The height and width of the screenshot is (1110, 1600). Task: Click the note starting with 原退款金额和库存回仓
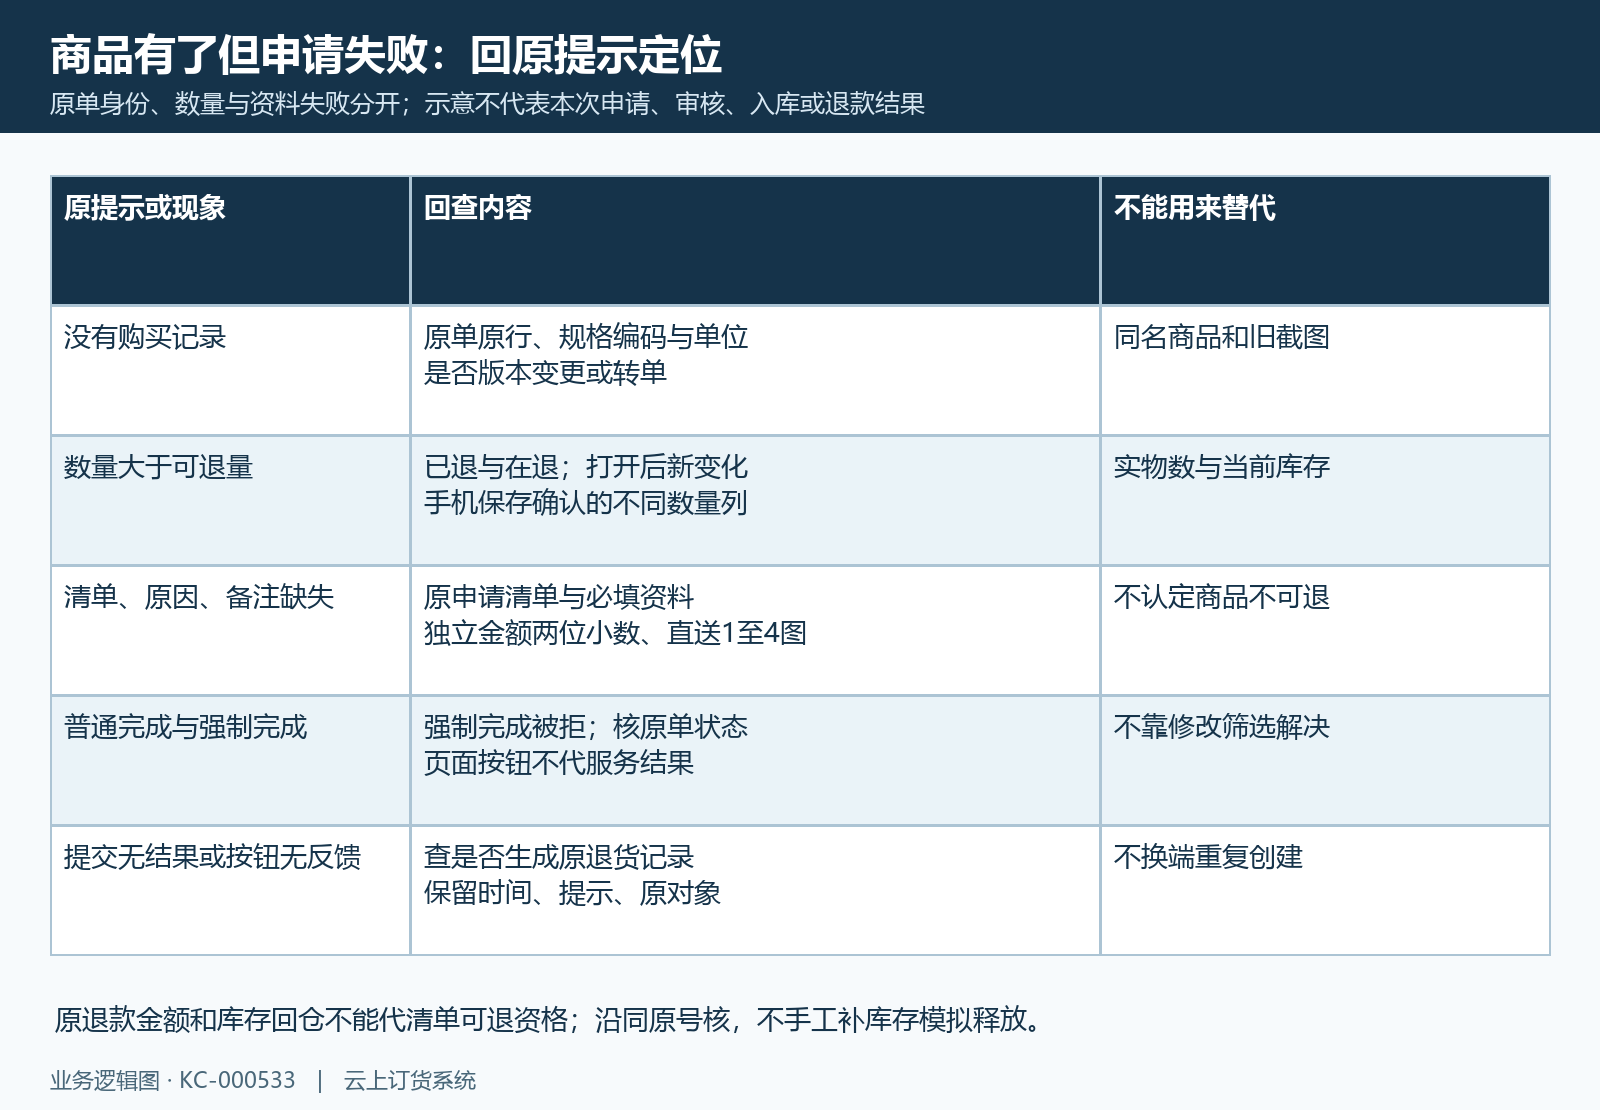(x=549, y=1020)
